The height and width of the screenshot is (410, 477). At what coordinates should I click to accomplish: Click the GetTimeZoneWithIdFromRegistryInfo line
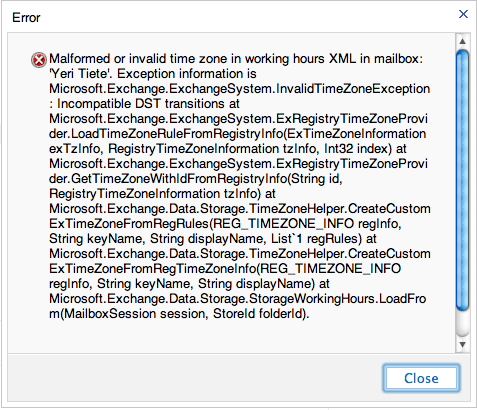[x=196, y=179]
